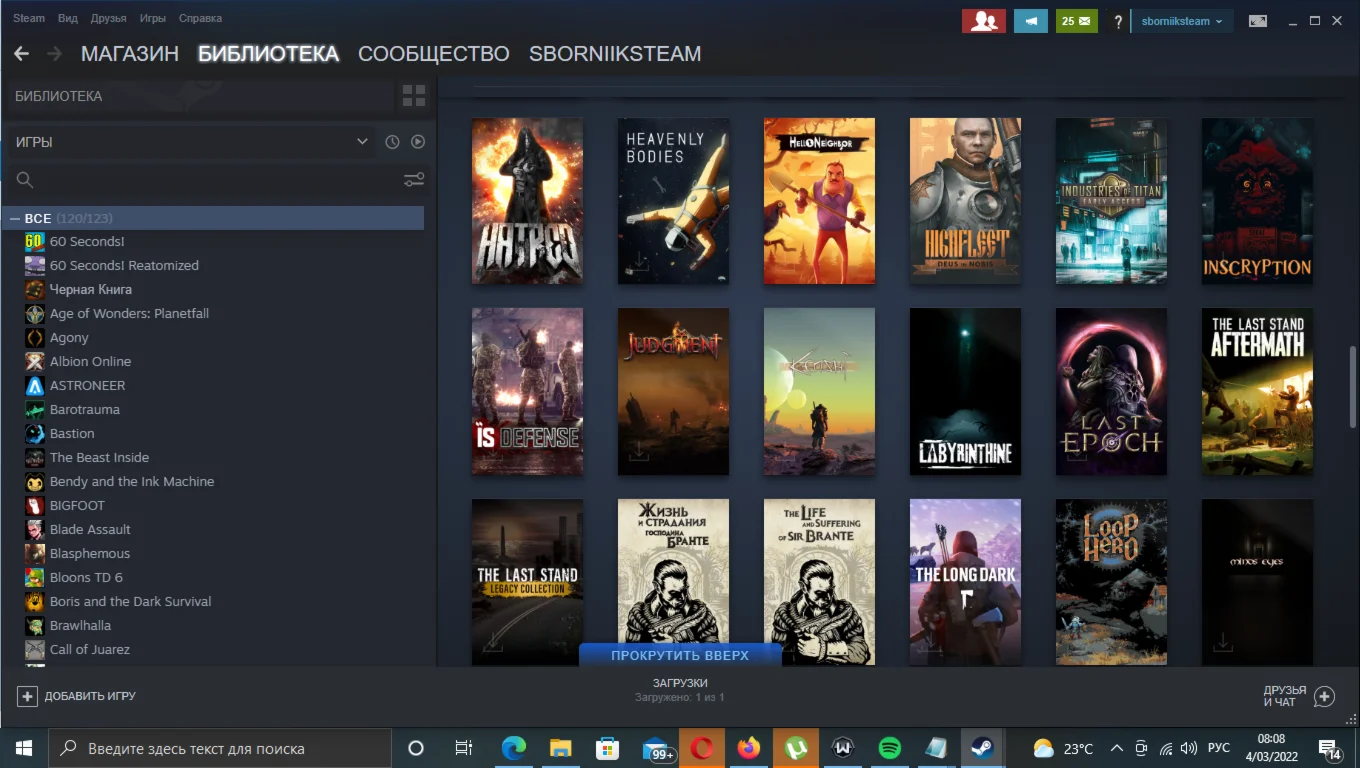
Task: Open Friends and Chat plus icon
Action: point(1324,696)
